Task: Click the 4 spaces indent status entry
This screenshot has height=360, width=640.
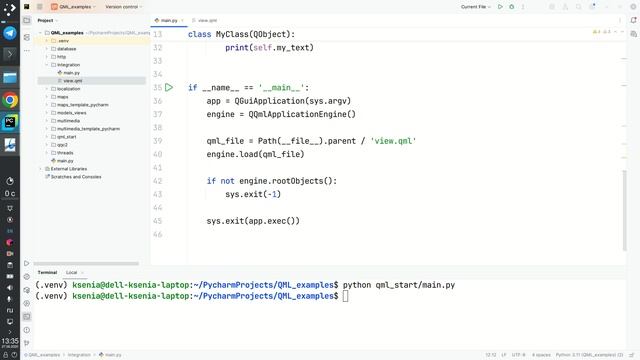Action: click(x=541, y=355)
